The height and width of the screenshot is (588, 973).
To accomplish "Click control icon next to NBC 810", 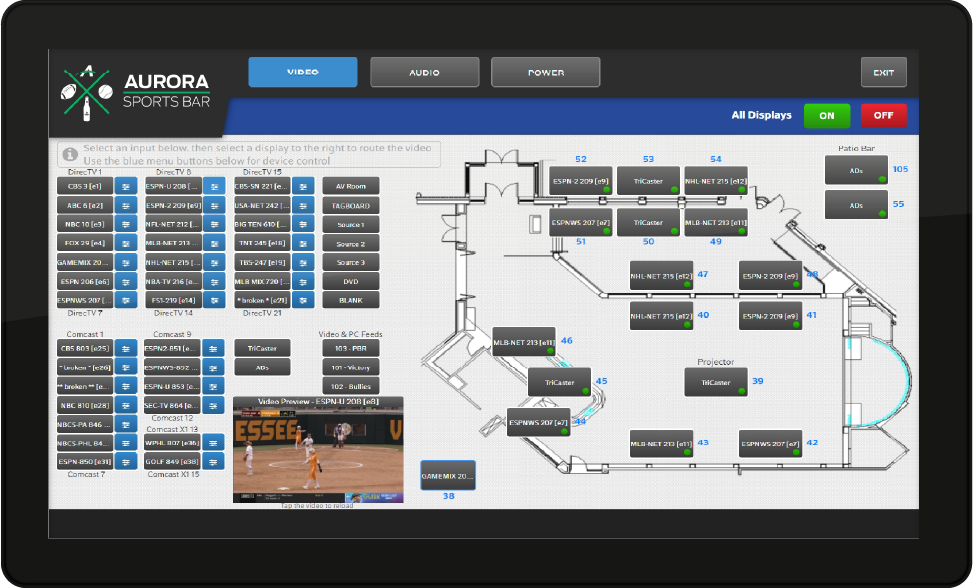I will [x=126, y=405].
